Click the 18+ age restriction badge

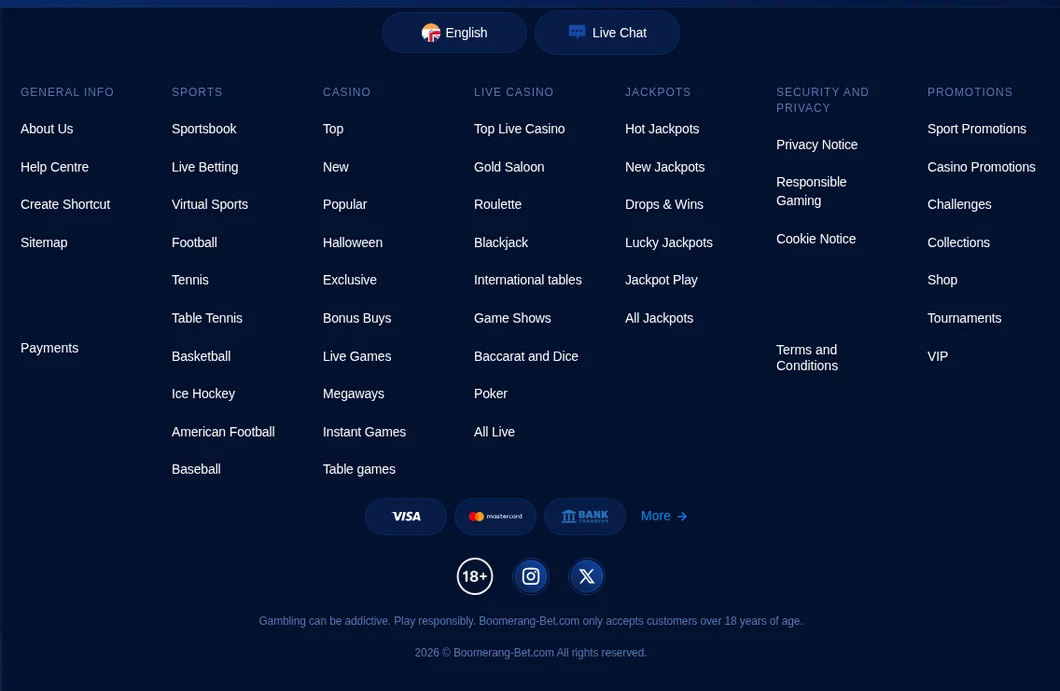475,576
